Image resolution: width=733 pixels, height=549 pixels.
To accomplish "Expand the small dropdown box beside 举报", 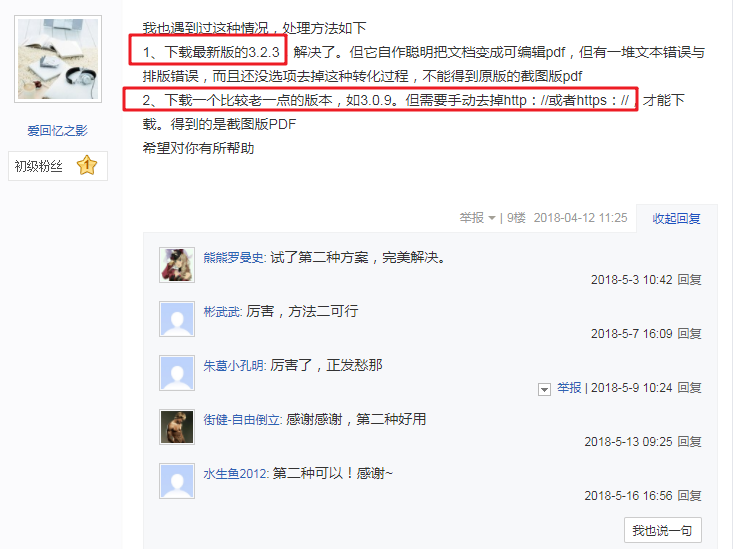I will pyautogui.click(x=544, y=389).
